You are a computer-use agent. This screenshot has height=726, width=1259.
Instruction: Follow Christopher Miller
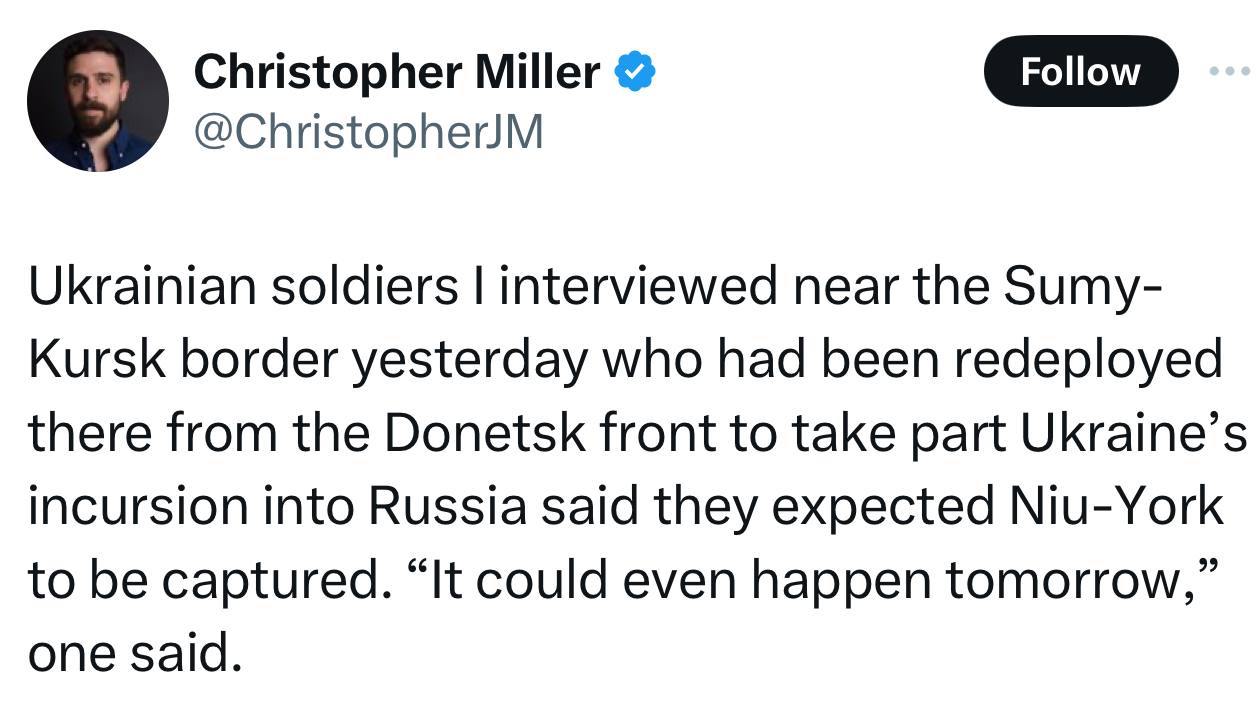[1080, 71]
